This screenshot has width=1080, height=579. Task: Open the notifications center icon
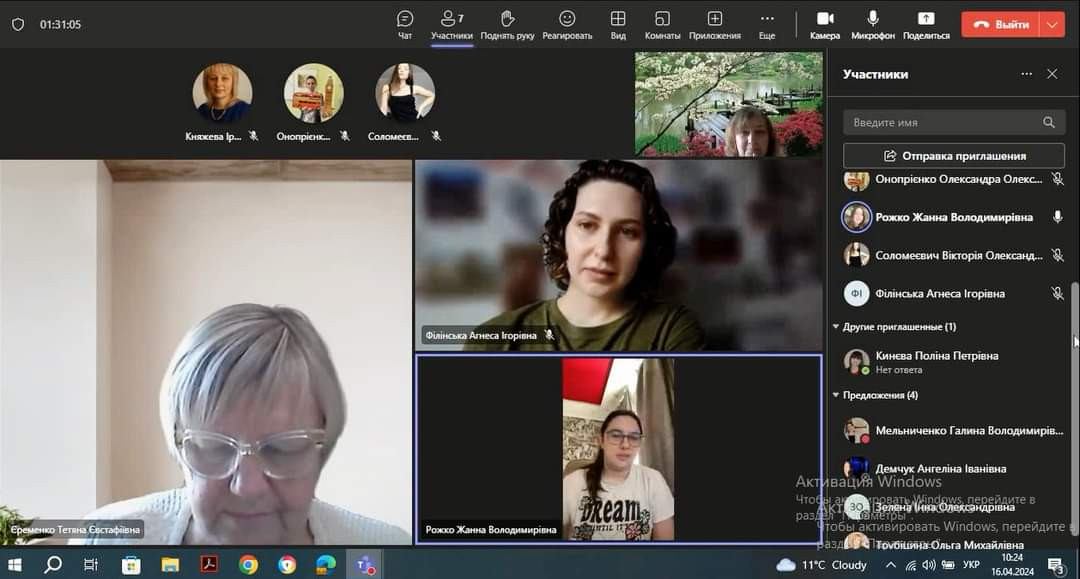pos(1056,566)
